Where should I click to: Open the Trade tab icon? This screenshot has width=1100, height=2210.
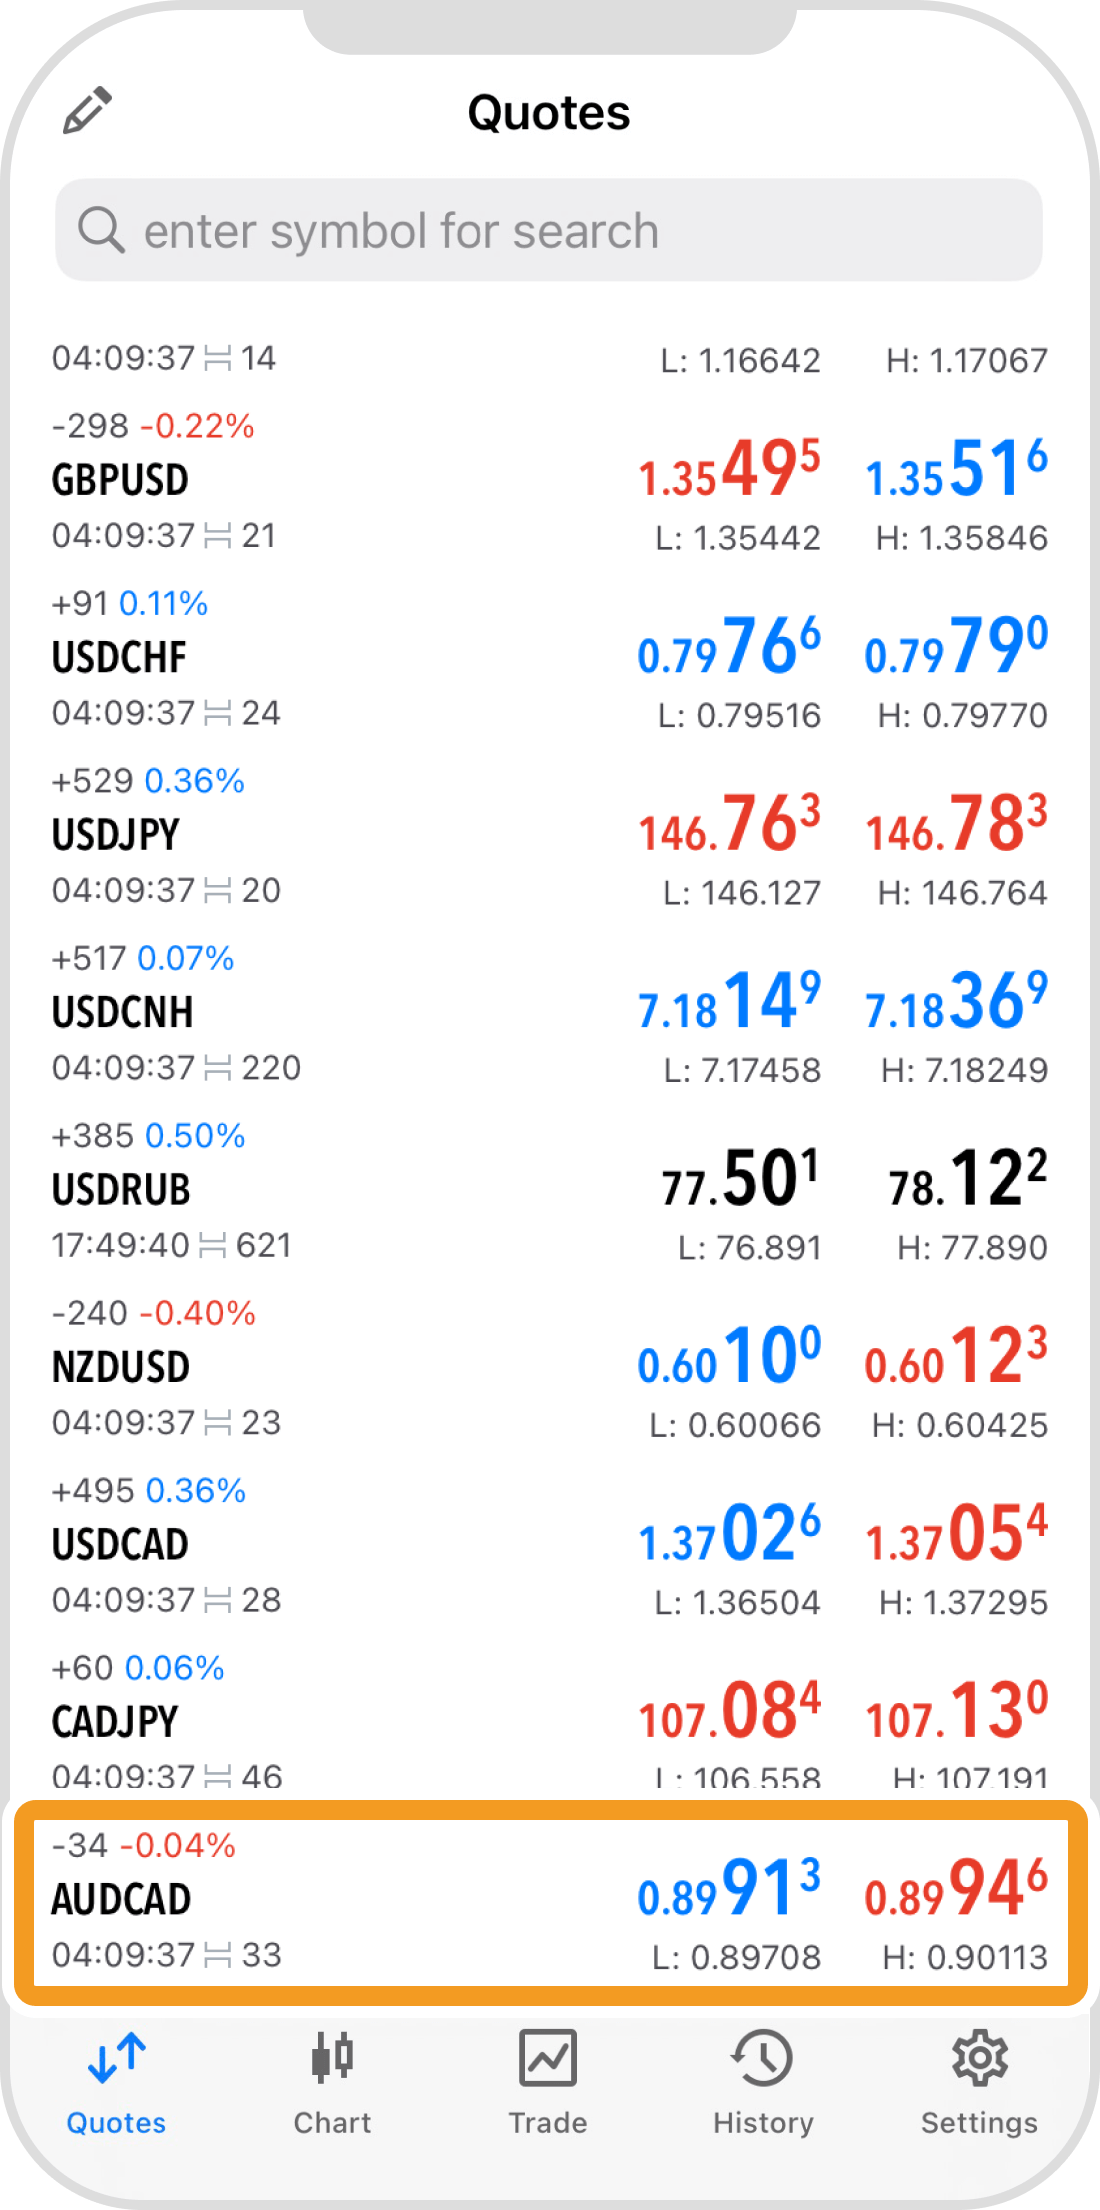548,2058
